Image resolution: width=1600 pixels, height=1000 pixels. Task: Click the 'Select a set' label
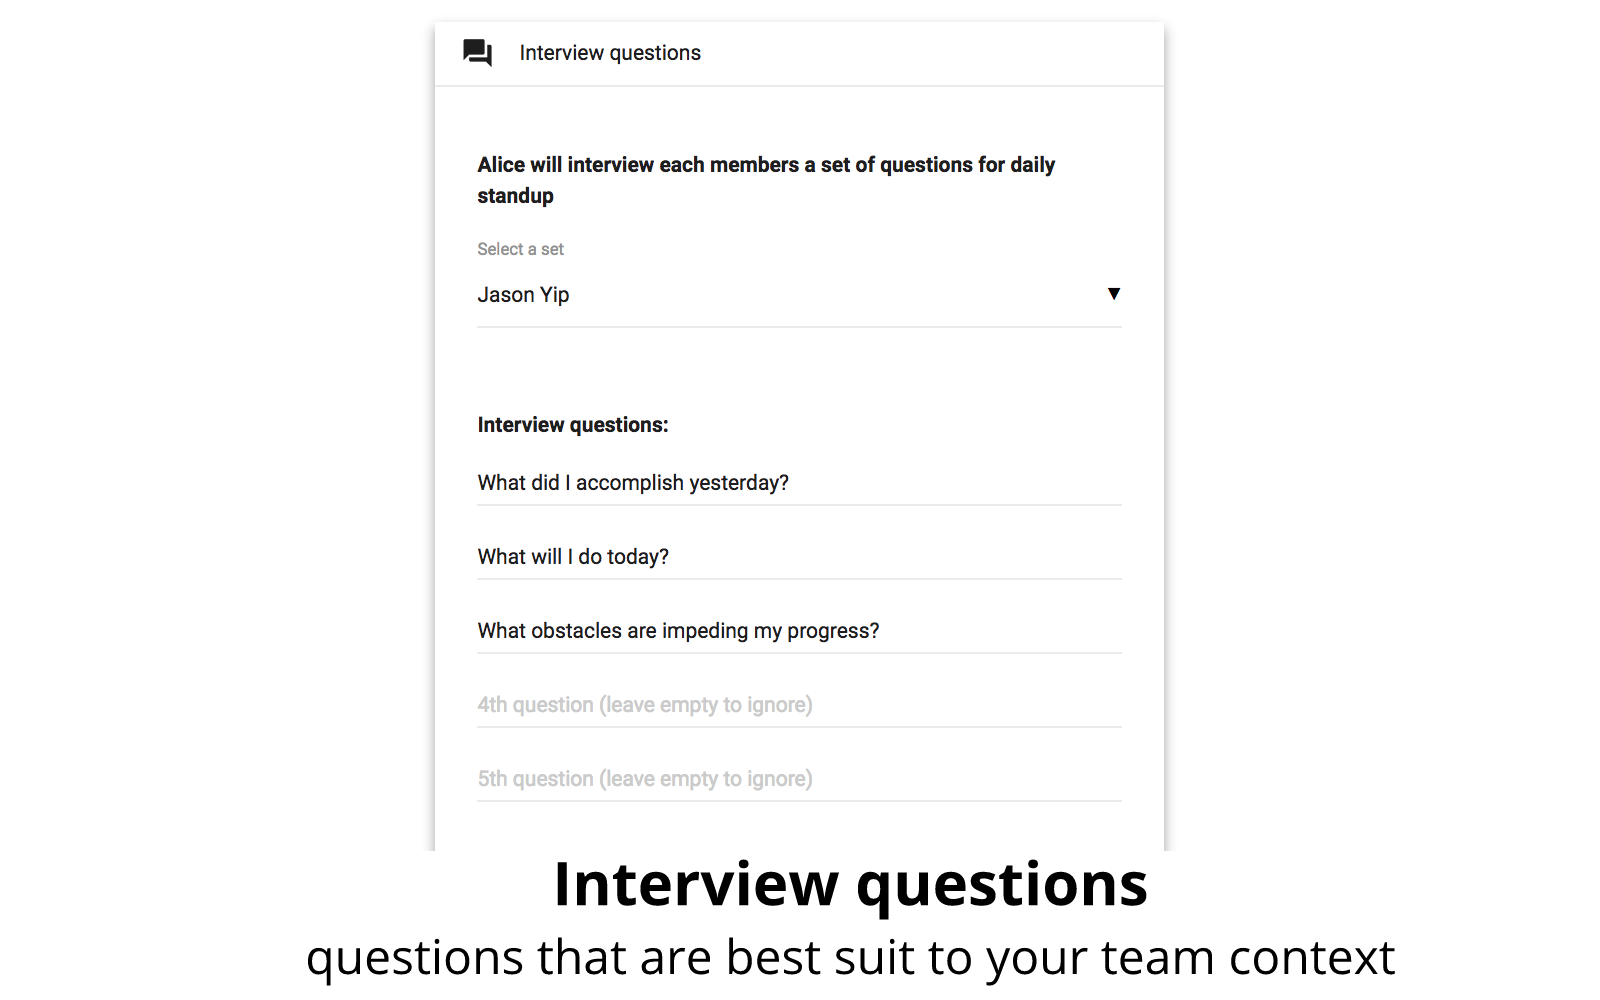520,249
